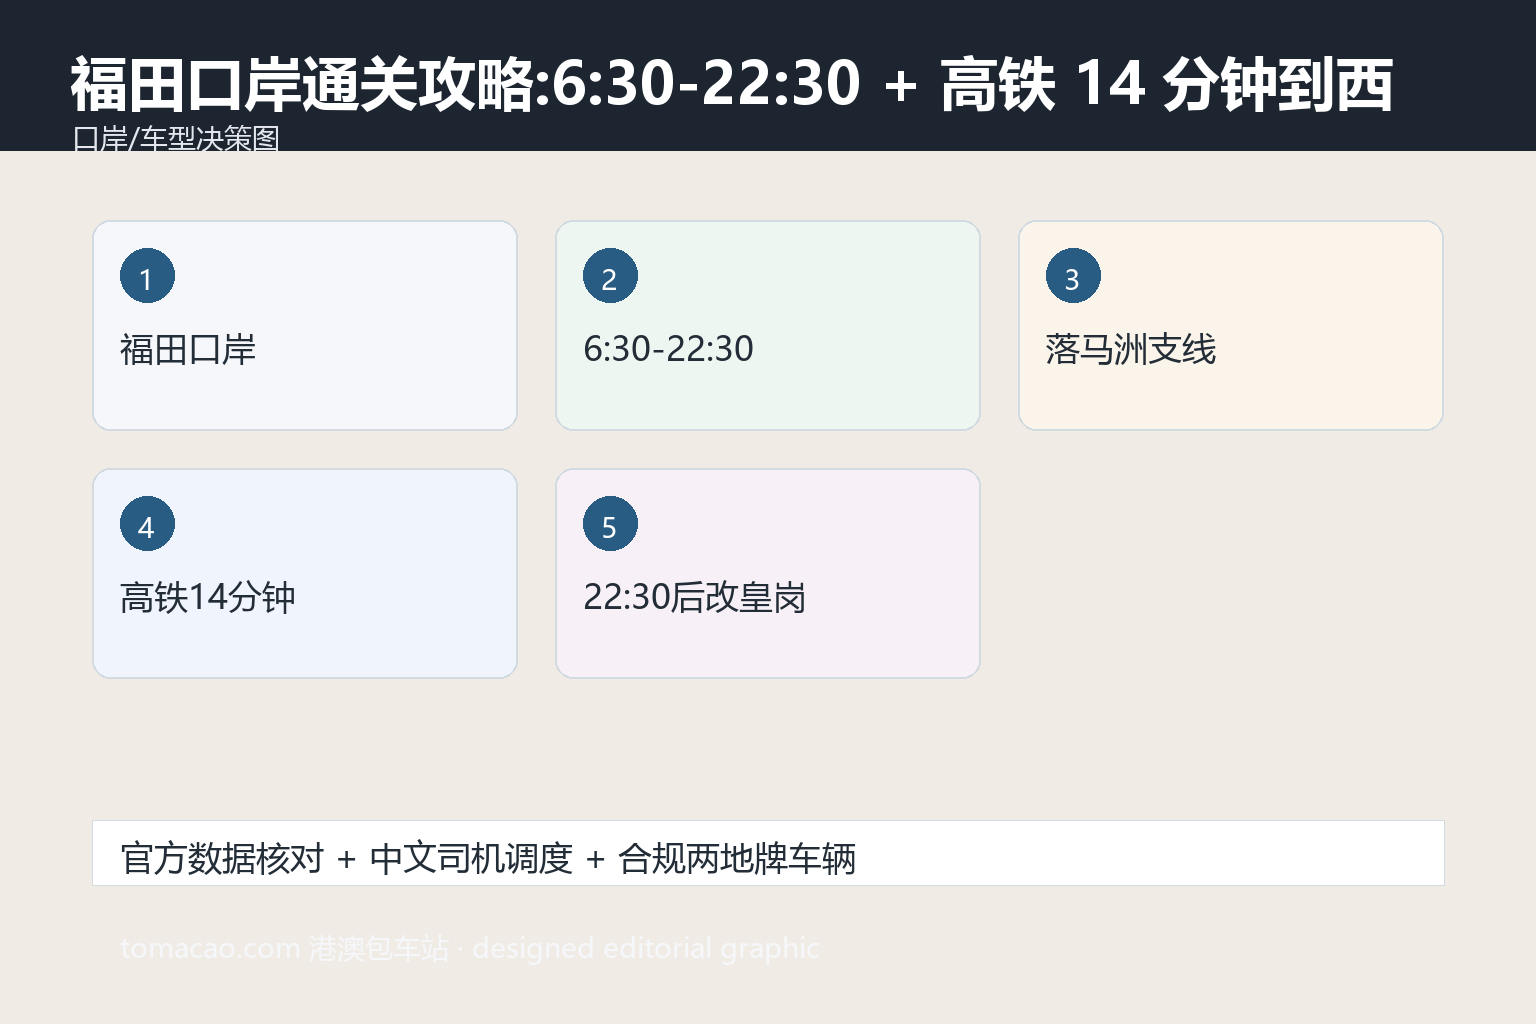Select the 落马洲支线 card text
This screenshot has height=1024, width=1536.
(x=1131, y=349)
